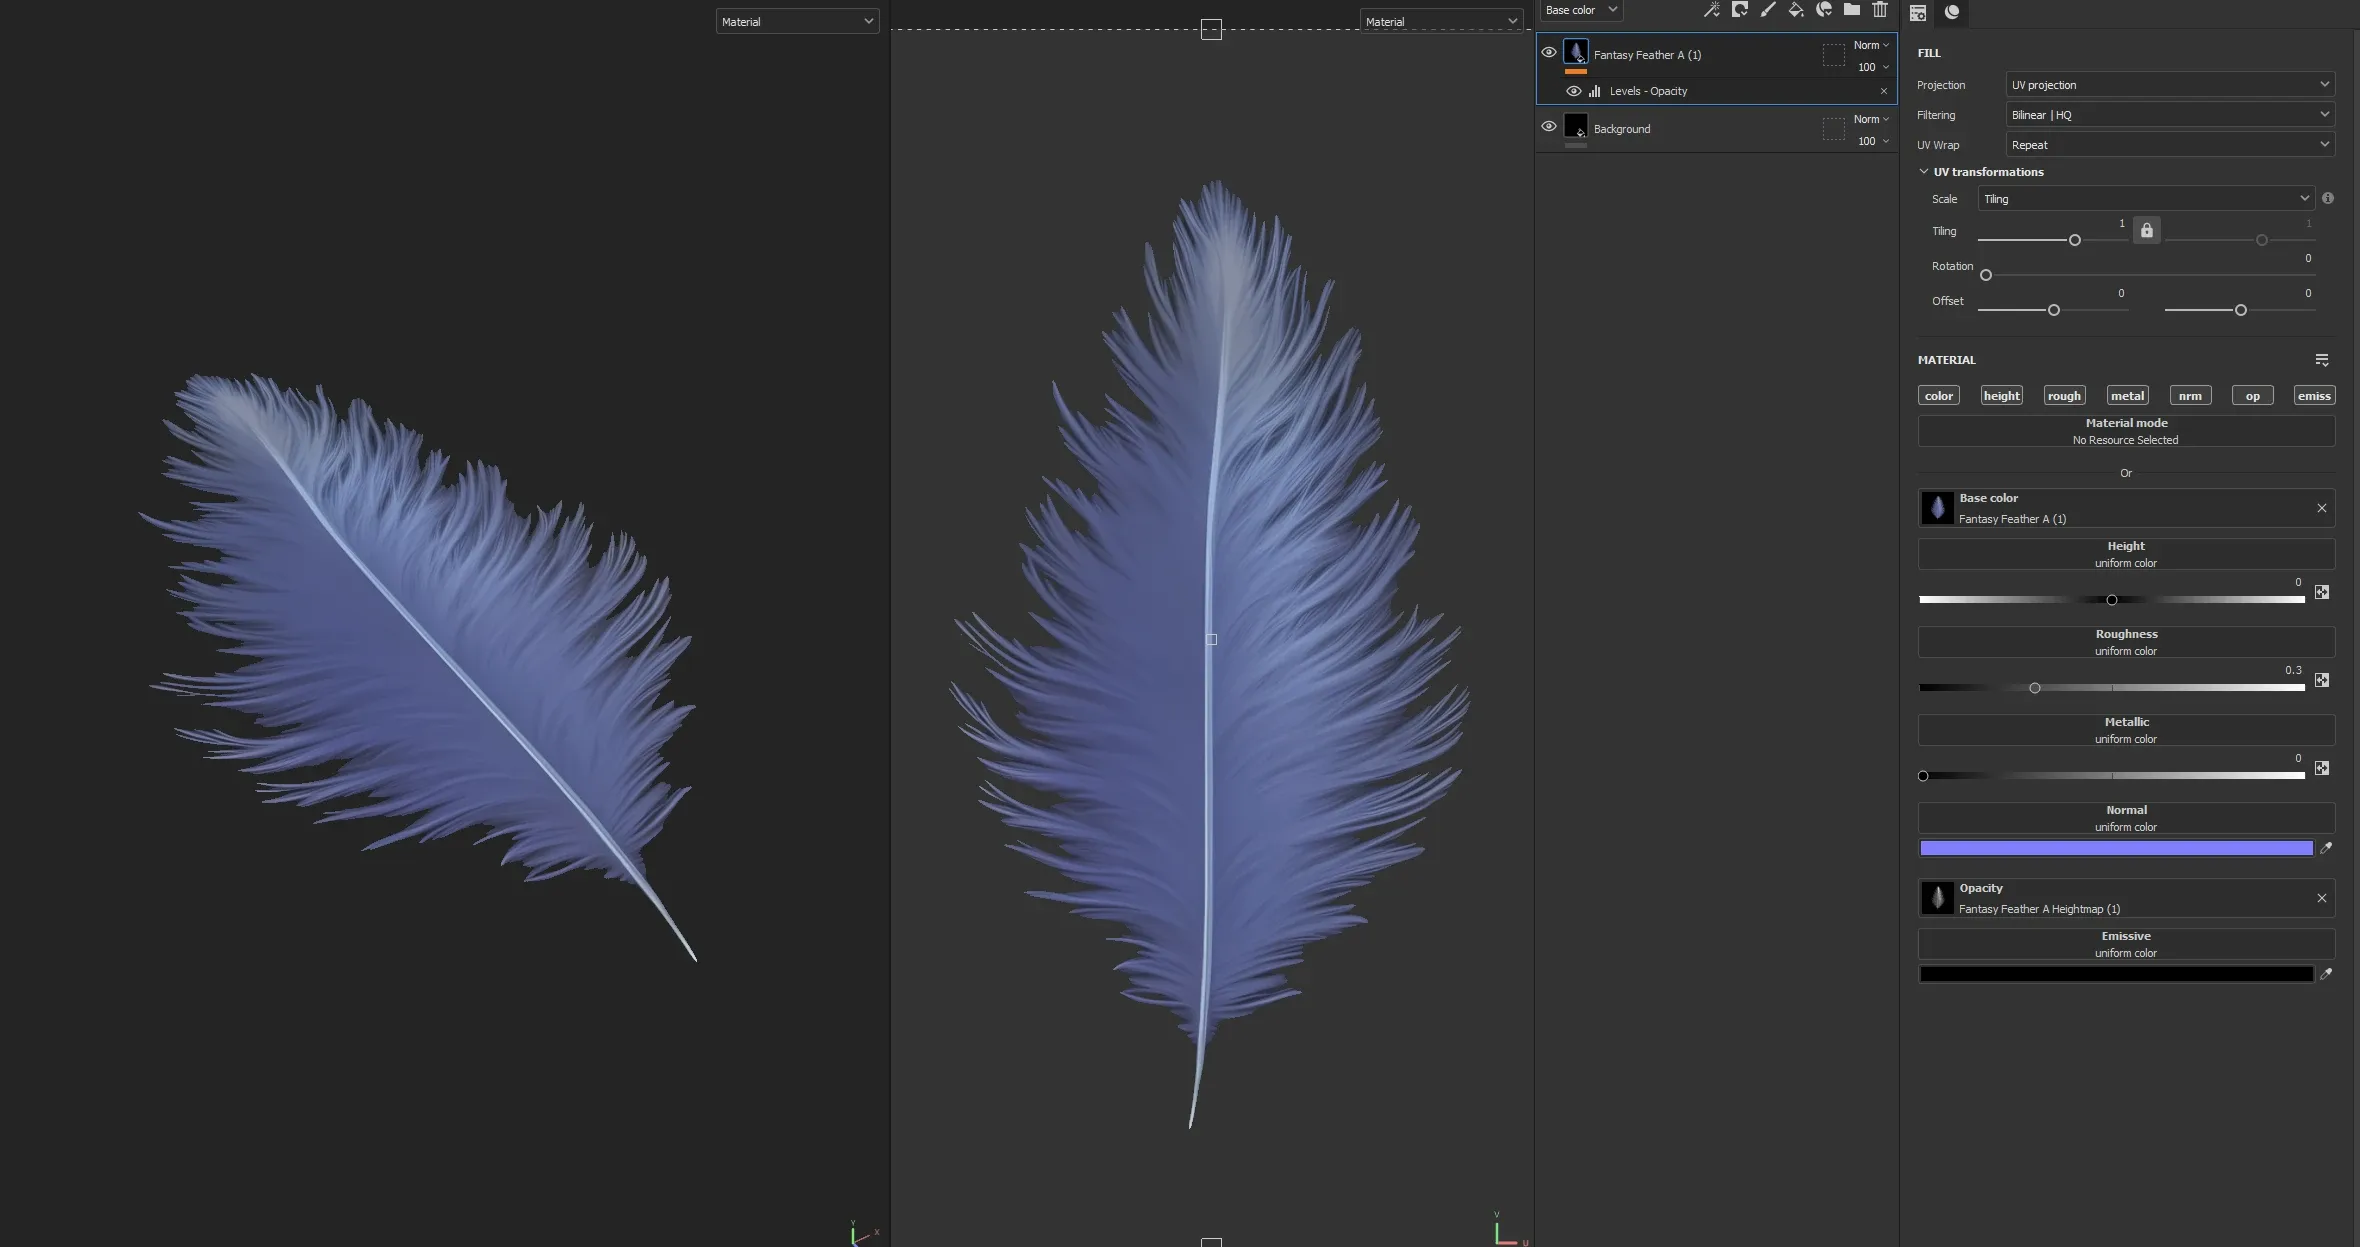Toggle the metal channel button
Screen dimensions: 2360x1247
pos(2127,396)
